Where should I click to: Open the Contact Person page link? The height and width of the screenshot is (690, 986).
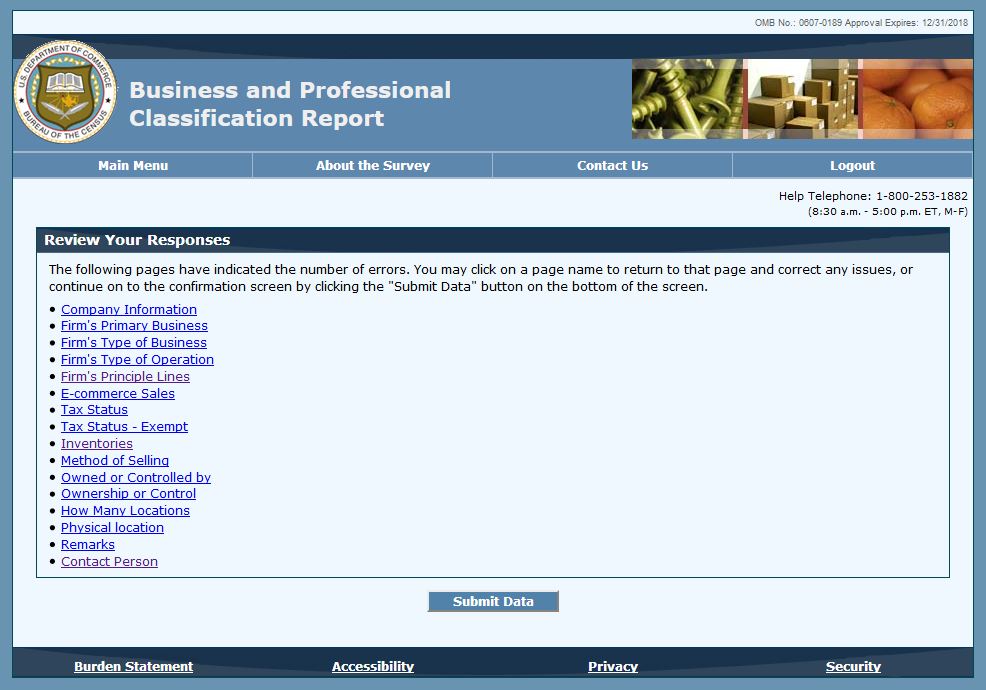[109, 562]
